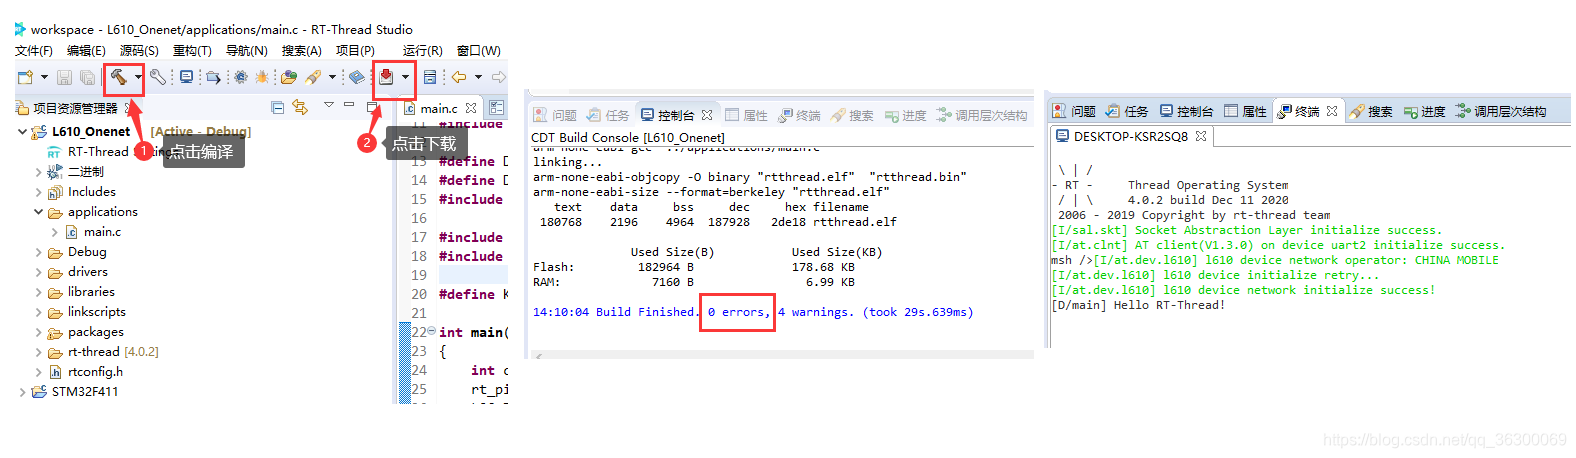This screenshot has width=1576, height=458.
Task: Expand the packages folder
Action: [x=38, y=332]
